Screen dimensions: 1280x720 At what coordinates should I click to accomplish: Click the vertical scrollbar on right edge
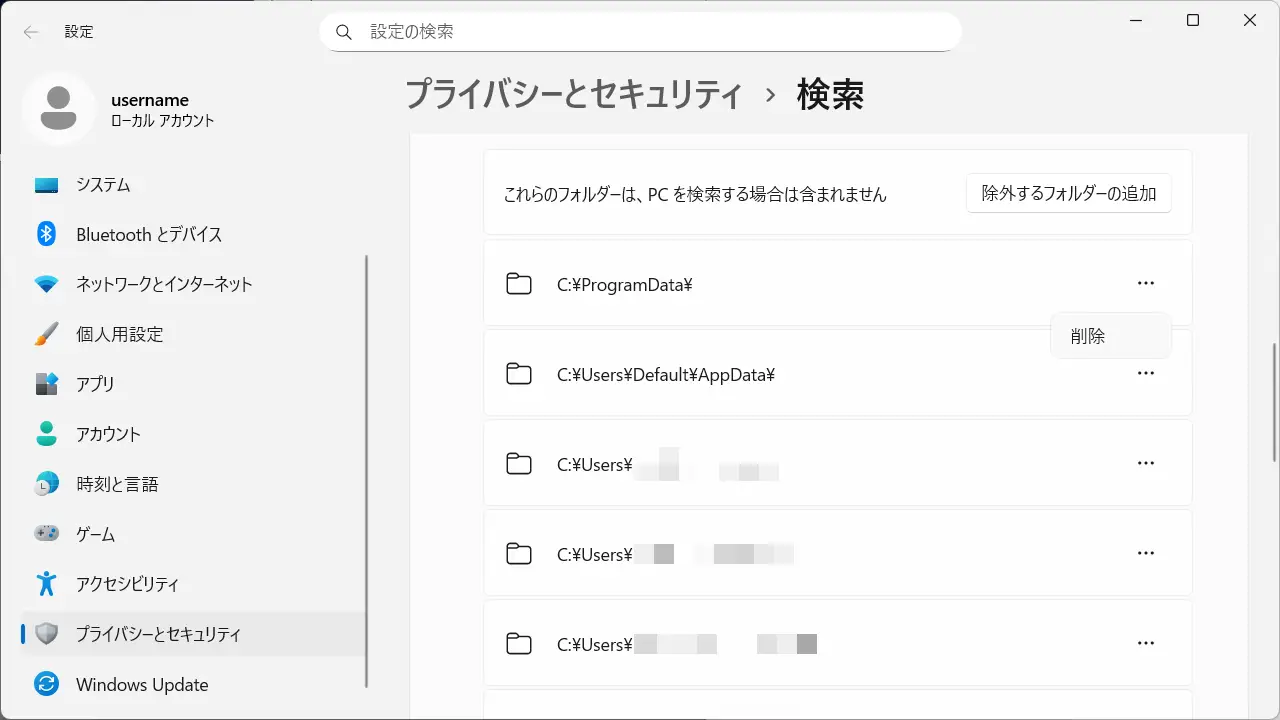1273,400
